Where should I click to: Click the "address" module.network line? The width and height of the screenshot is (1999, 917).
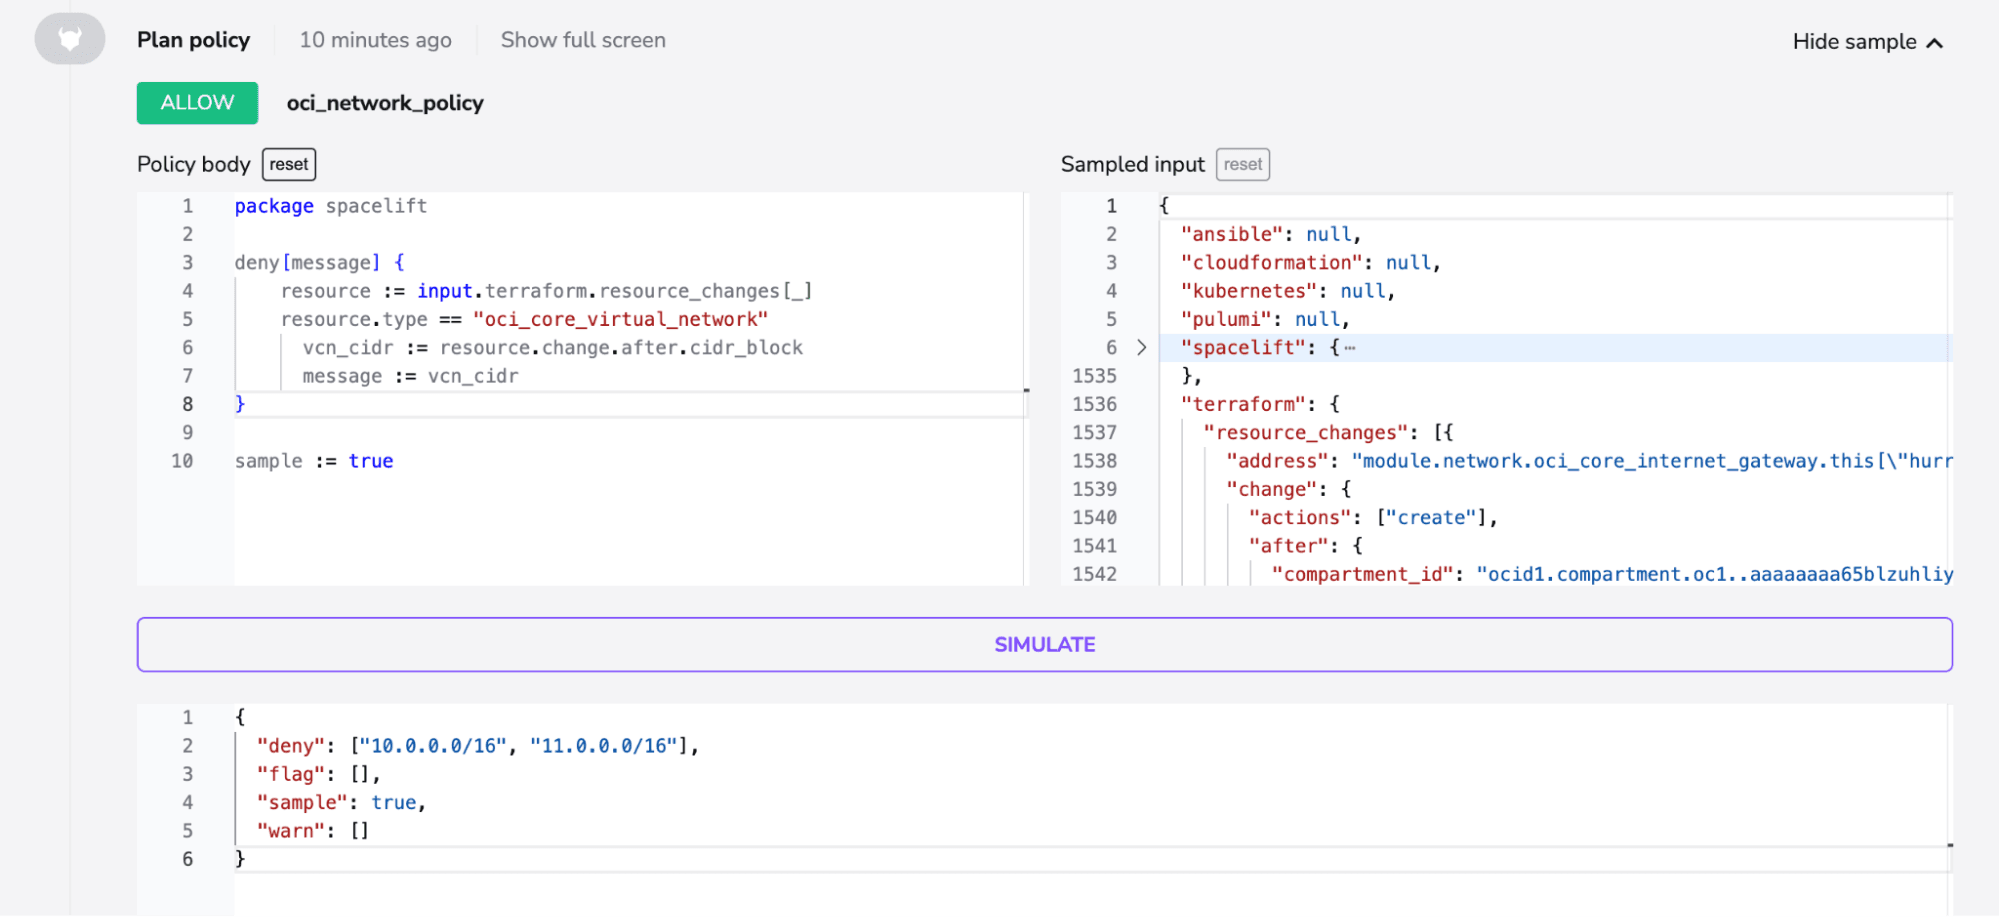point(1589,461)
